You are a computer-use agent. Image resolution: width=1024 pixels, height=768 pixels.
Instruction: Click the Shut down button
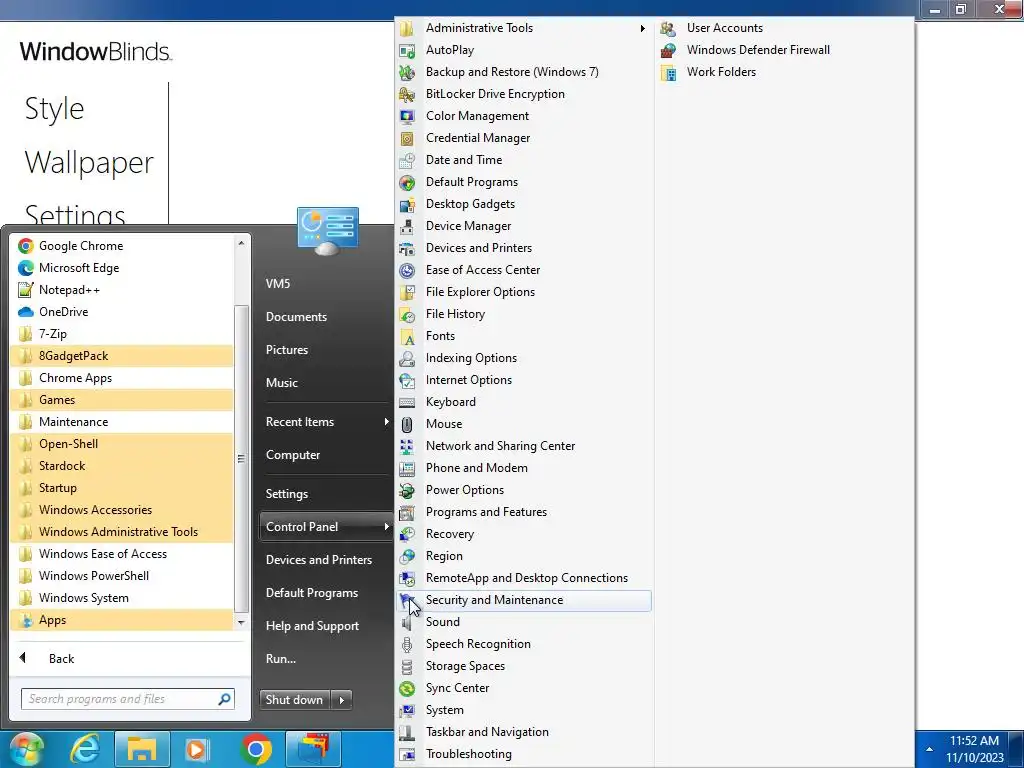click(x=295, y=700)
